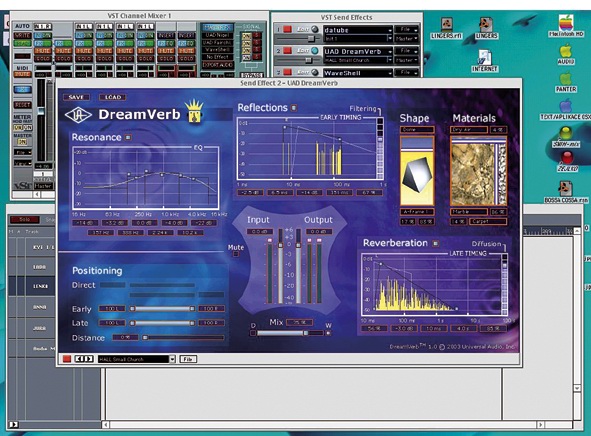This screenshot has height=436, width=591.
Task: Click the Output level fader
Action: (x=299, y=265)
